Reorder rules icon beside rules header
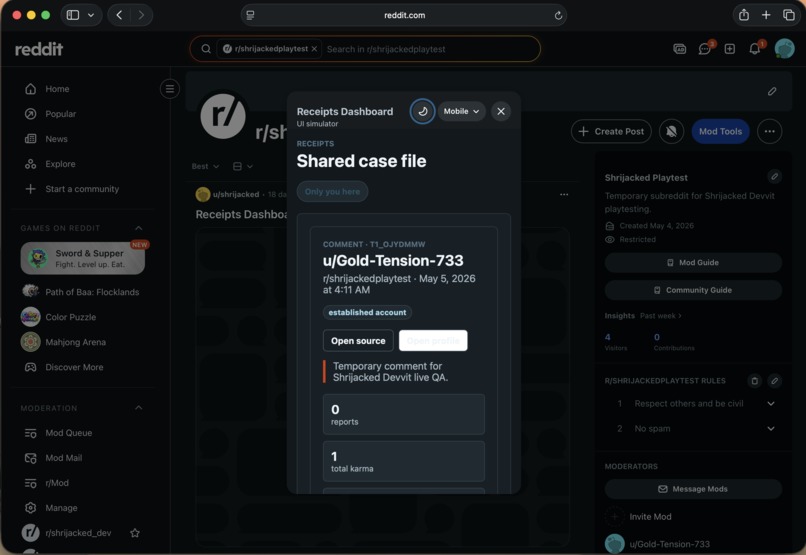The width and height of the screenshot is (806, 555). pos(754,381)
